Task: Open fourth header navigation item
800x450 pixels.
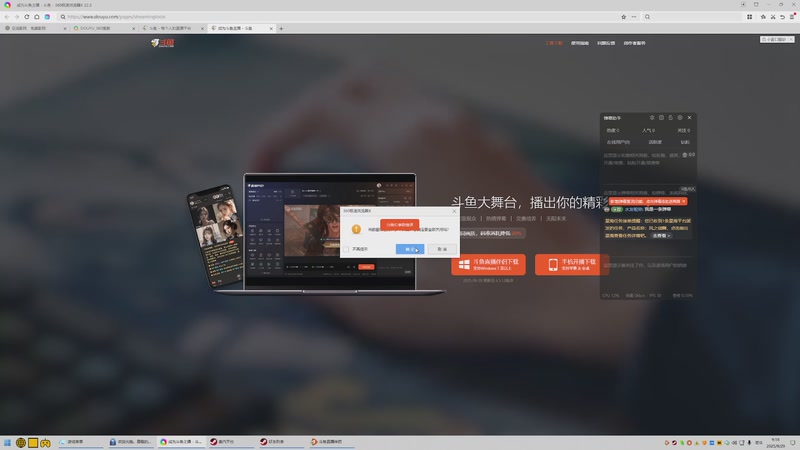Action: click(634, 43)
